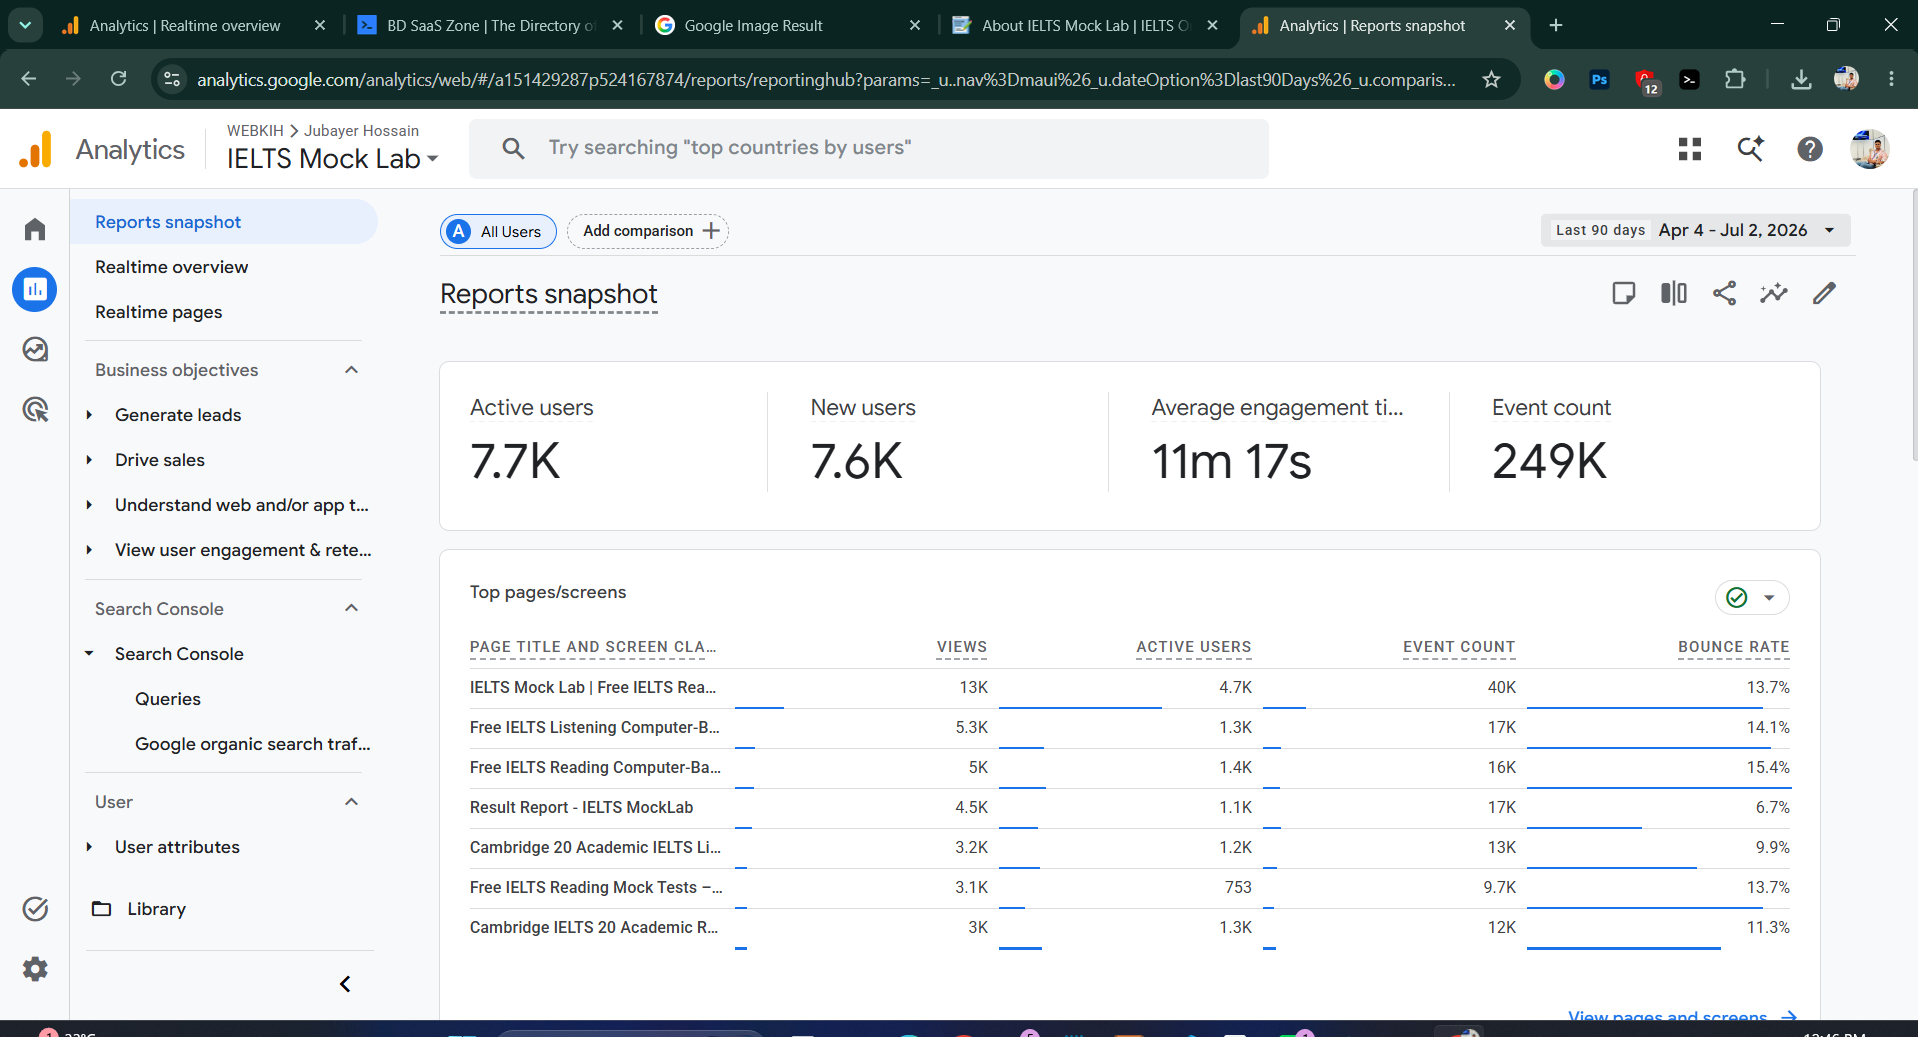The image size is (1918, 1037).
Task: Open Google organic search traffic report
Action: click(x=253, y=744)
